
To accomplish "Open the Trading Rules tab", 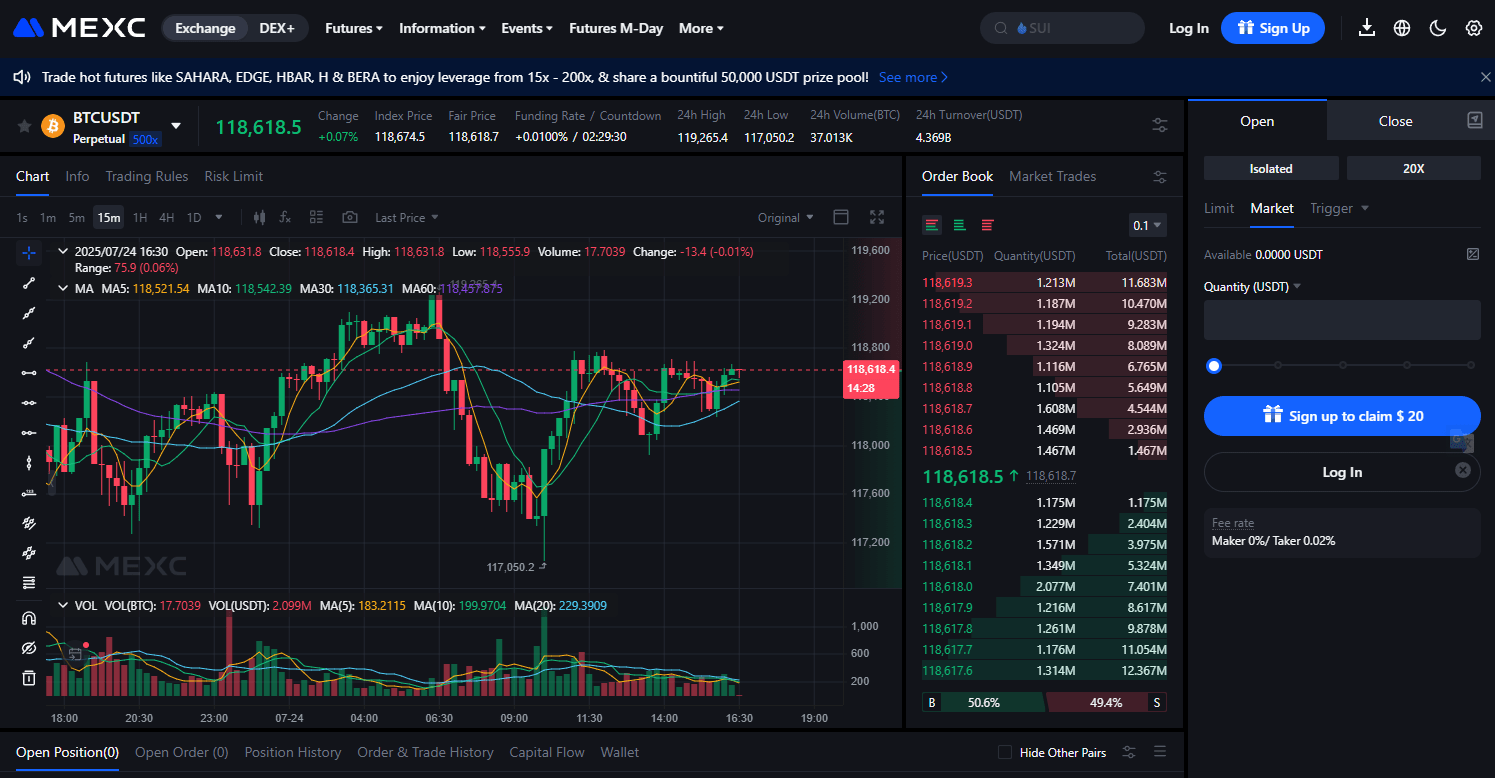I will pyautogui.click(x=147, y=176).
